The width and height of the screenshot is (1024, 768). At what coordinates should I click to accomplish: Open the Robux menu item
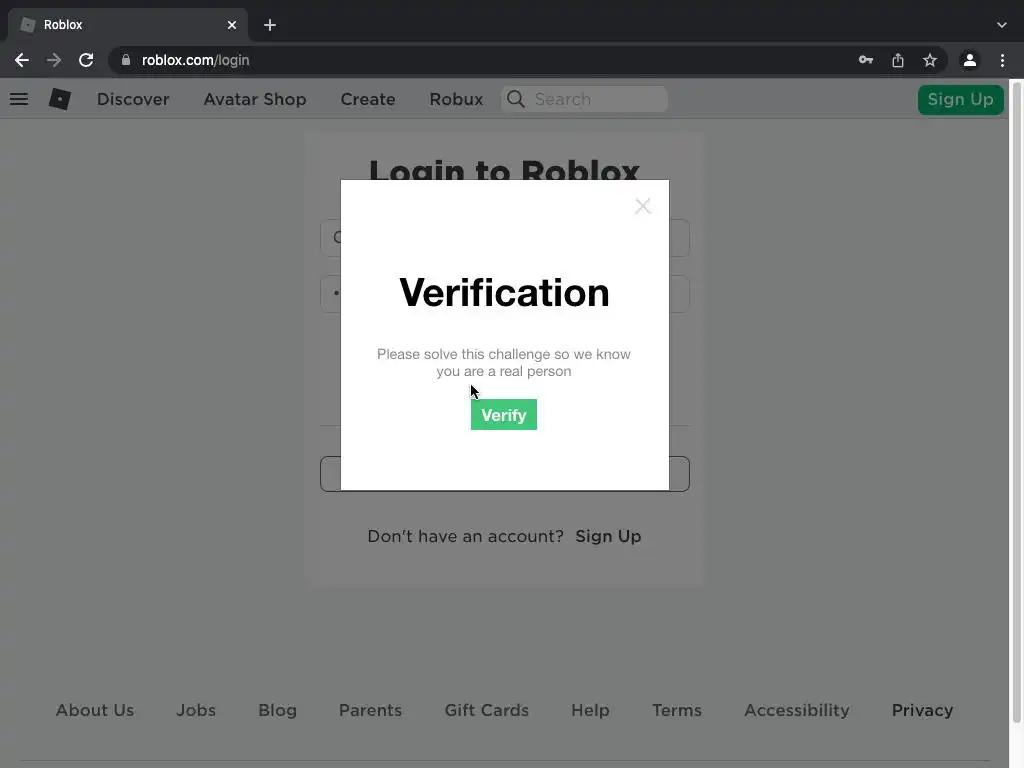[x=456, y=99]
